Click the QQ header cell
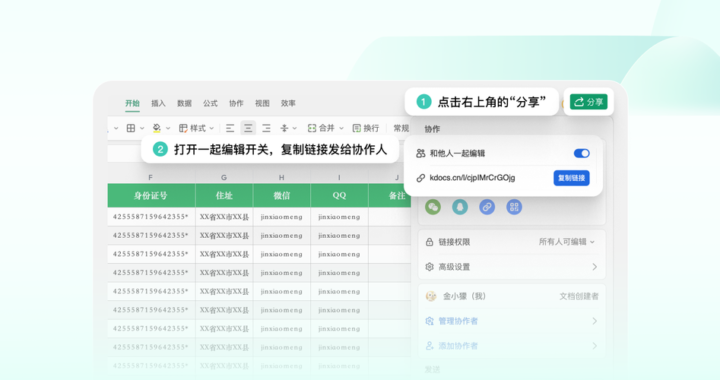Viewport: 720px width, 380px height. [339, 196]
